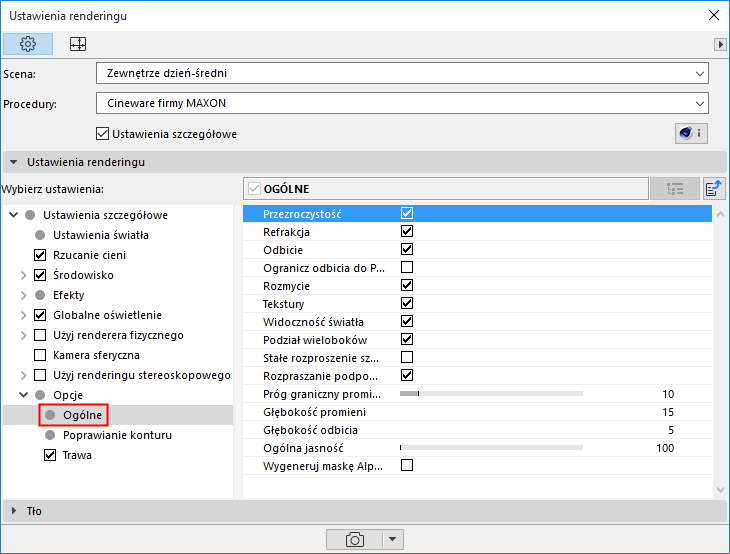Enable Użyj renderingu stereoskopowego checkbox
730x554 pixels.
tap(40, 375)
